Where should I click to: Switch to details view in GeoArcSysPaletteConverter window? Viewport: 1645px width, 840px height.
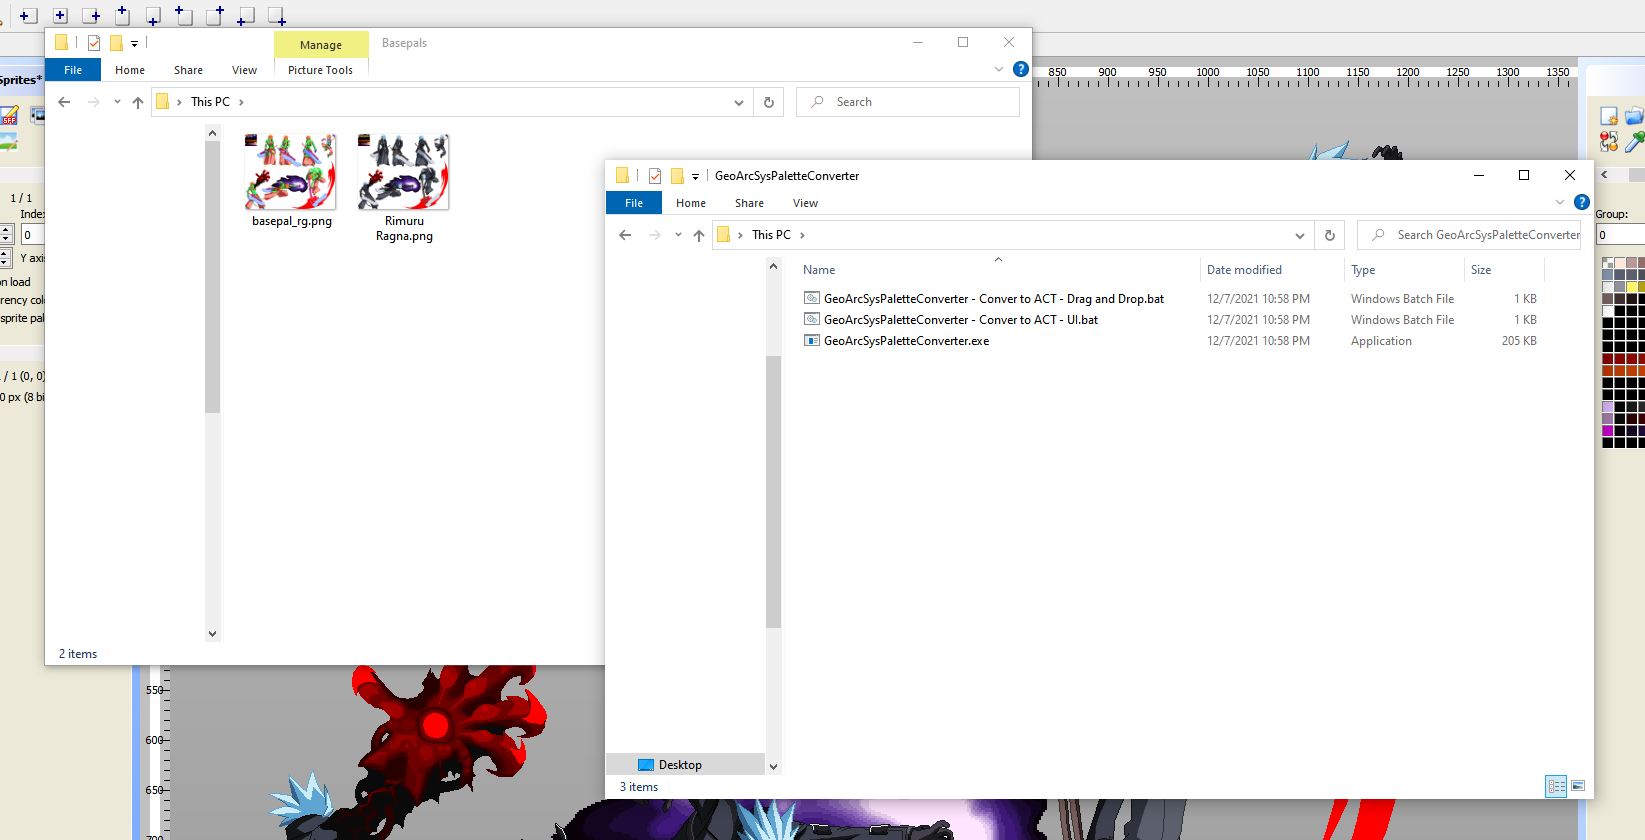pyautogui.click(x=1556, y=786)
